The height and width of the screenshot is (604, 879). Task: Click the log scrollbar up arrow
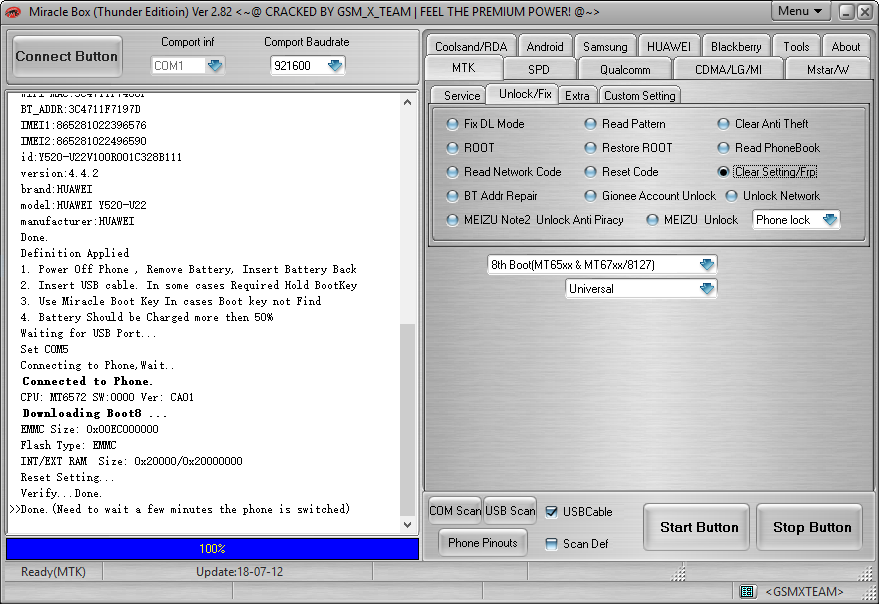408,102
